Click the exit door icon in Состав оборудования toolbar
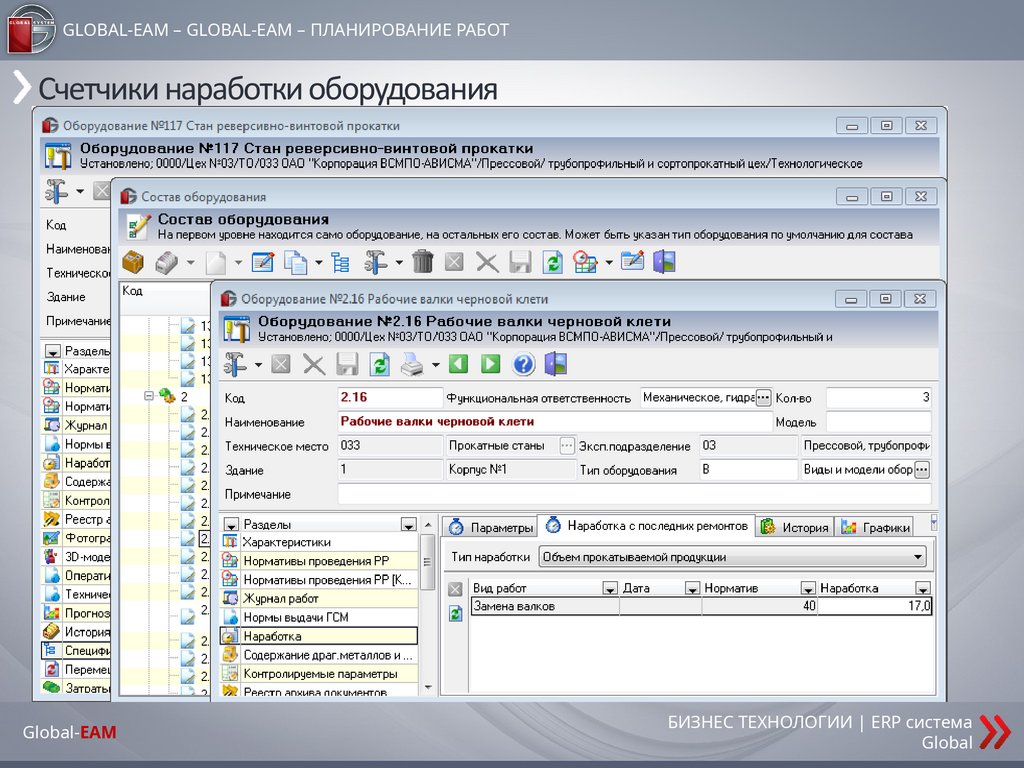This screenshot has width=1024, height=768. (664, 263)
